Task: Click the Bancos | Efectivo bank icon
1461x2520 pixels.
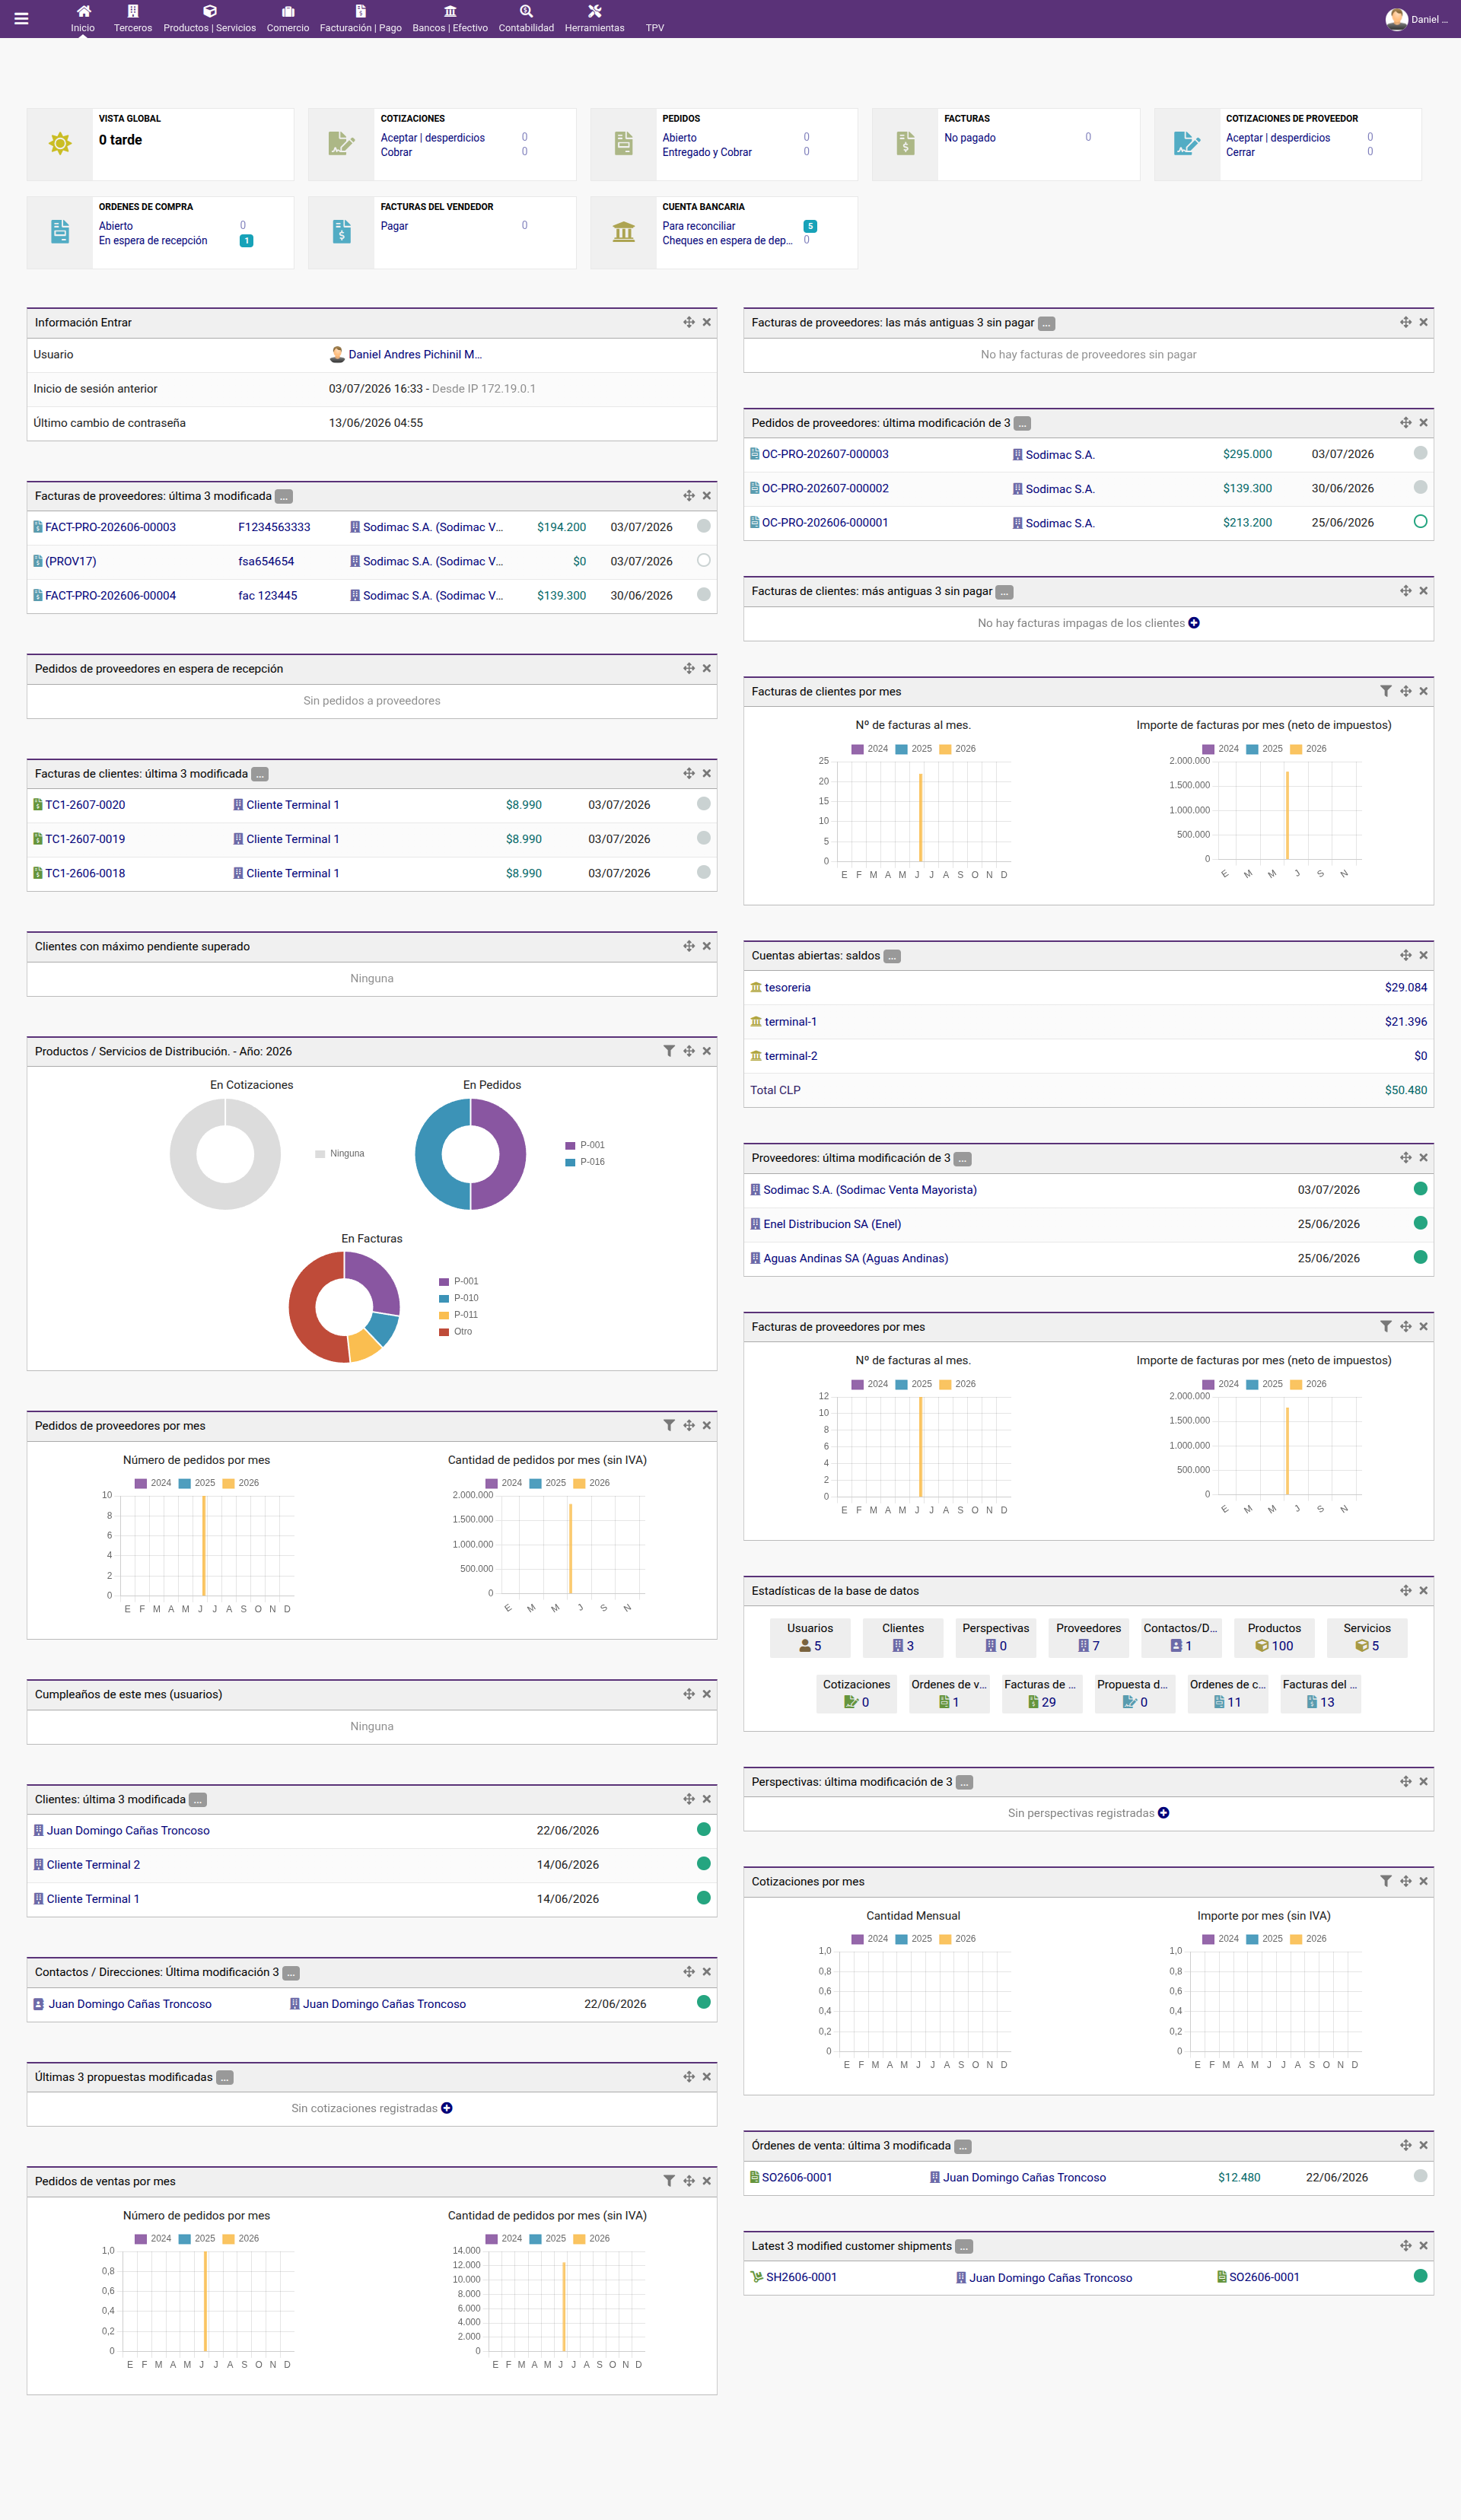Action: point(450,11)
